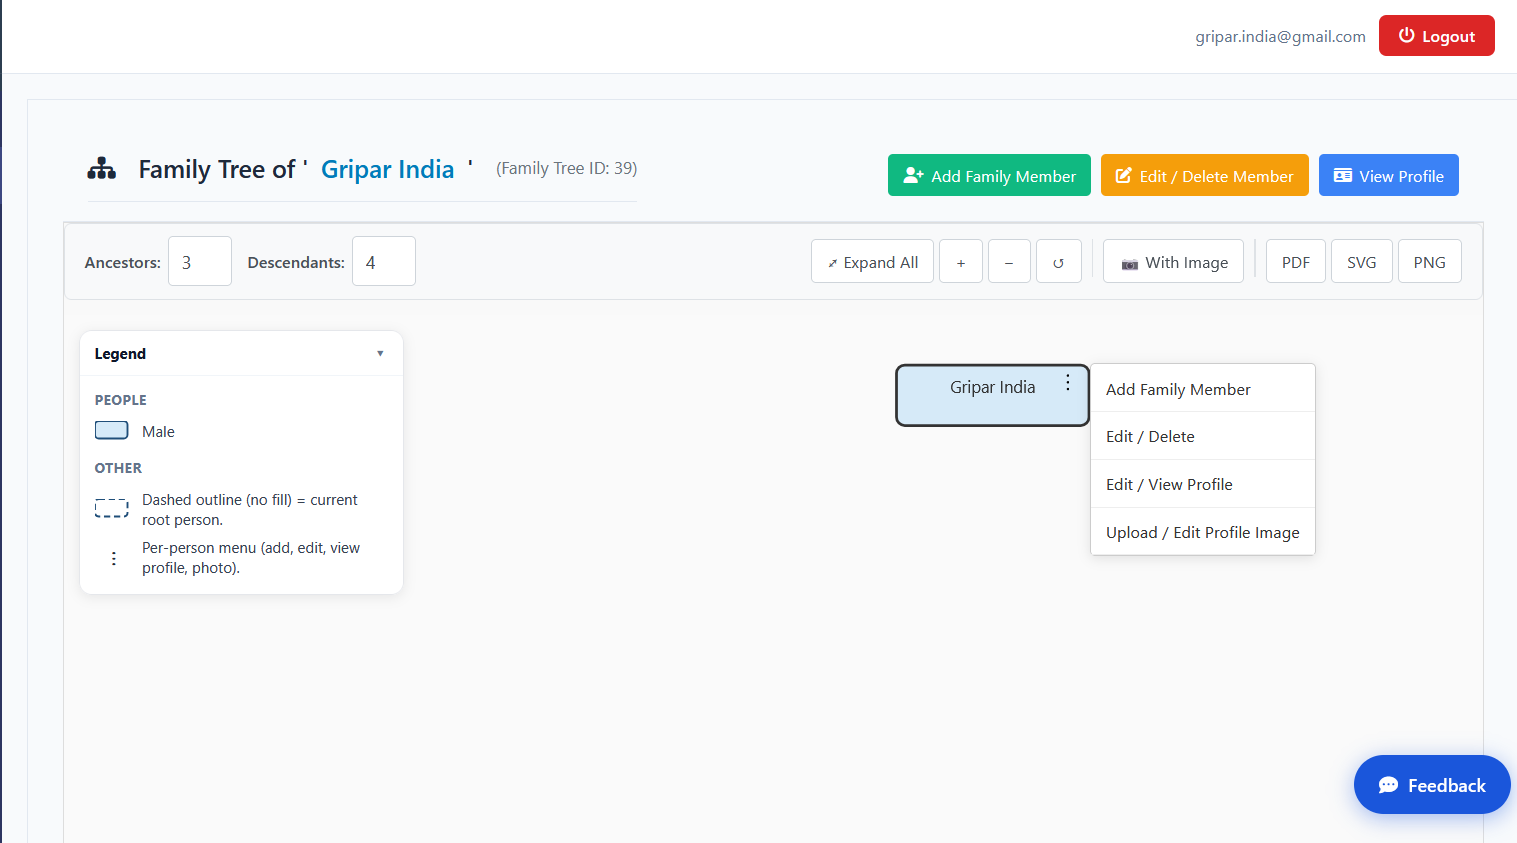Export tree as SVG
The width and height of the screenshot is (1517, 843).
coord(1362,262)
